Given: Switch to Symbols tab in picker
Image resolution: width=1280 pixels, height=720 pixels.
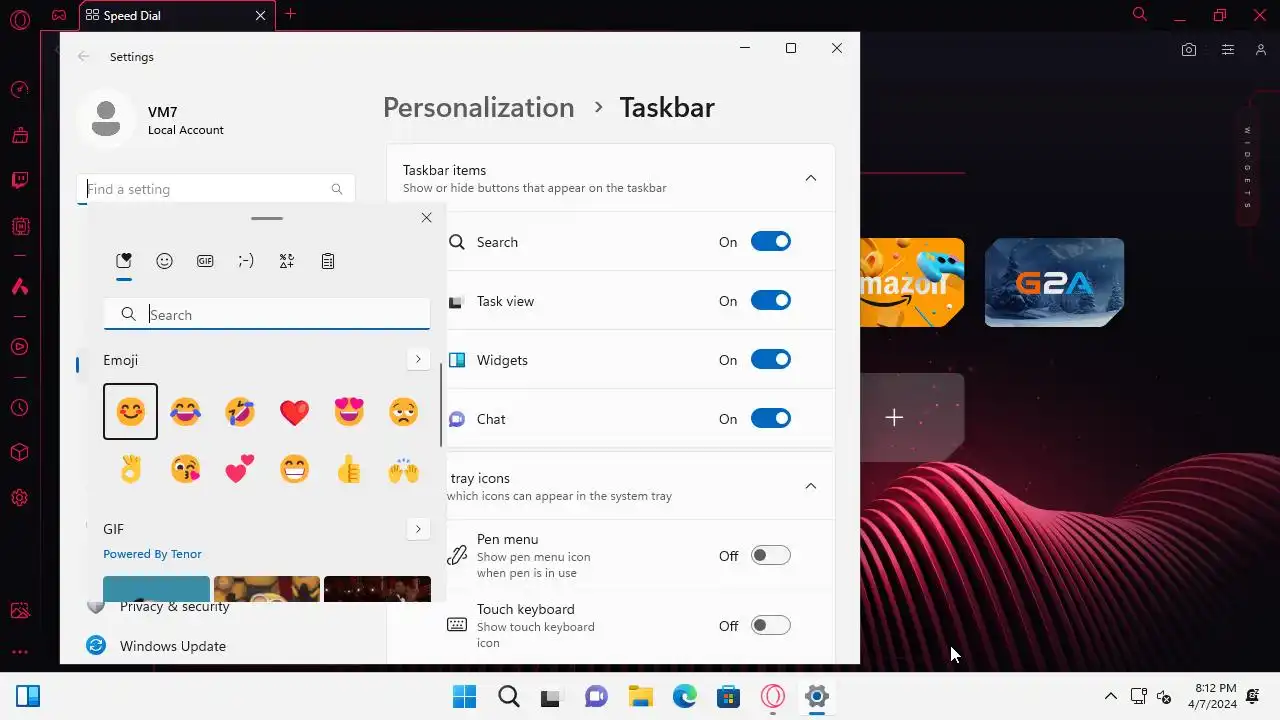Looking at the screenshot, I should pos(287,261).
